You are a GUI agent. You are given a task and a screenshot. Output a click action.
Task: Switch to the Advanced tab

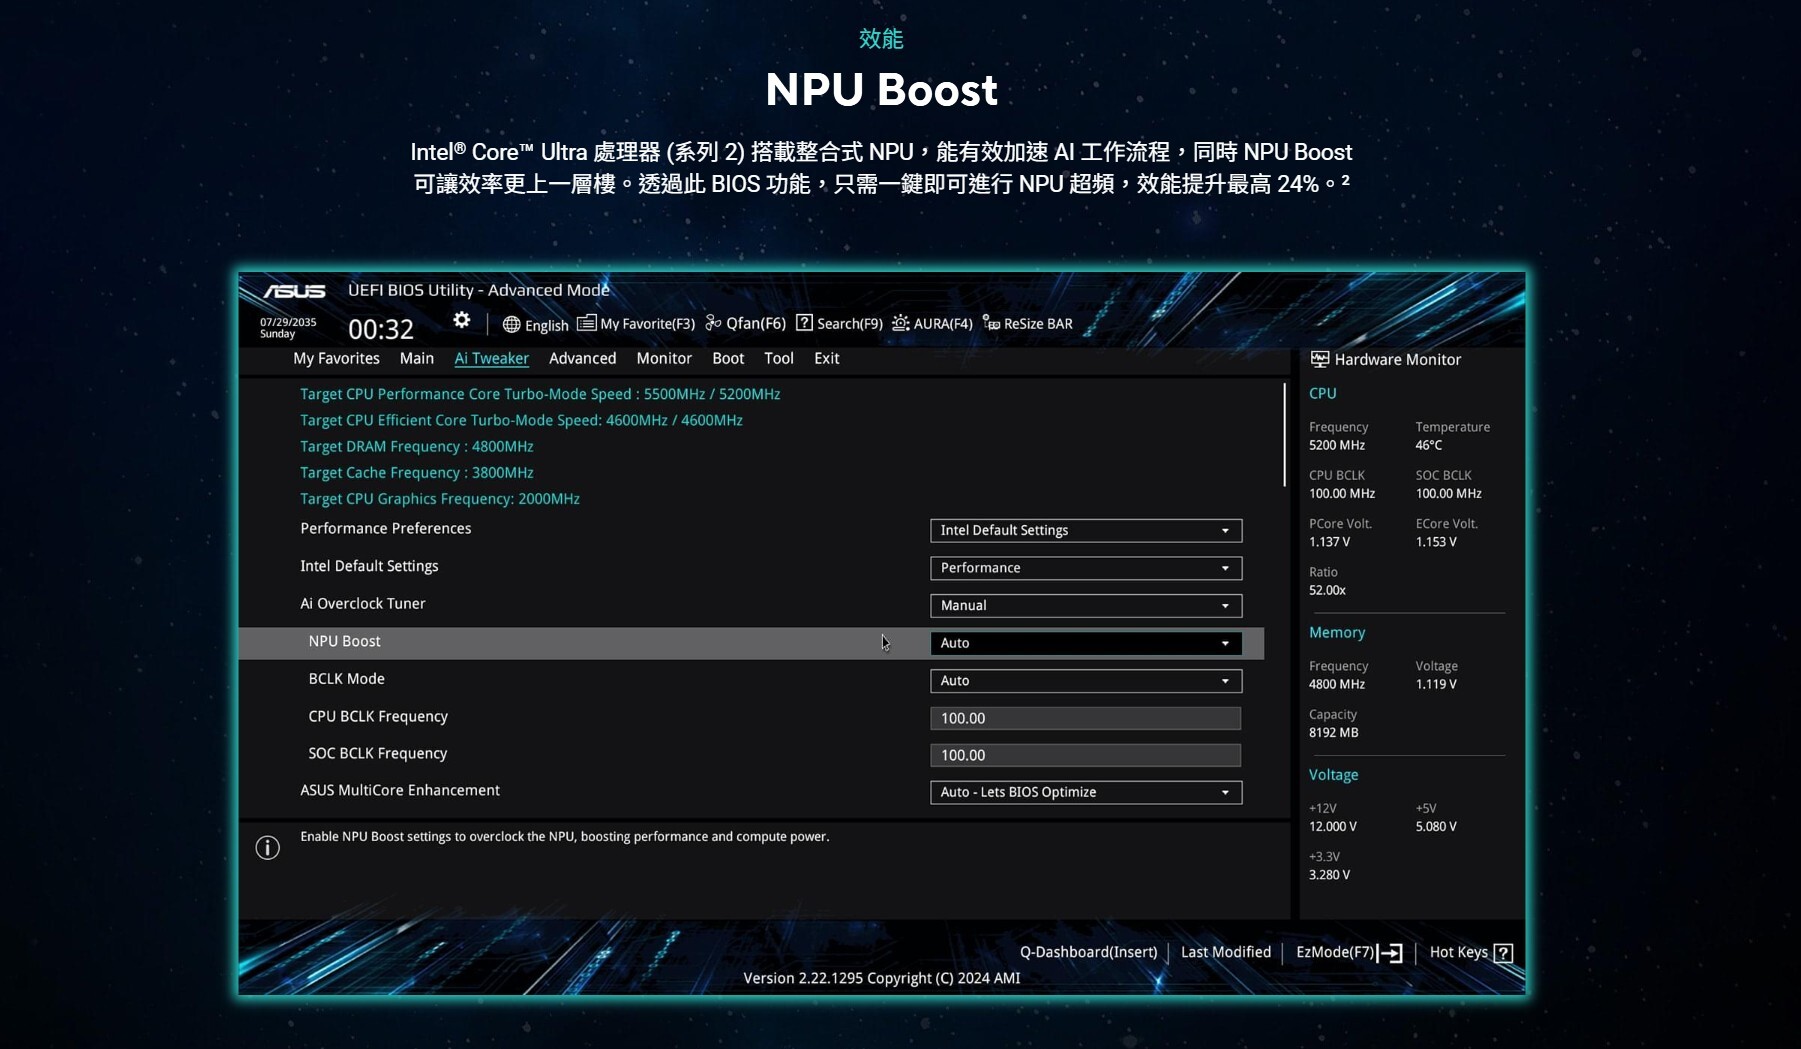(x=582, y=358)
